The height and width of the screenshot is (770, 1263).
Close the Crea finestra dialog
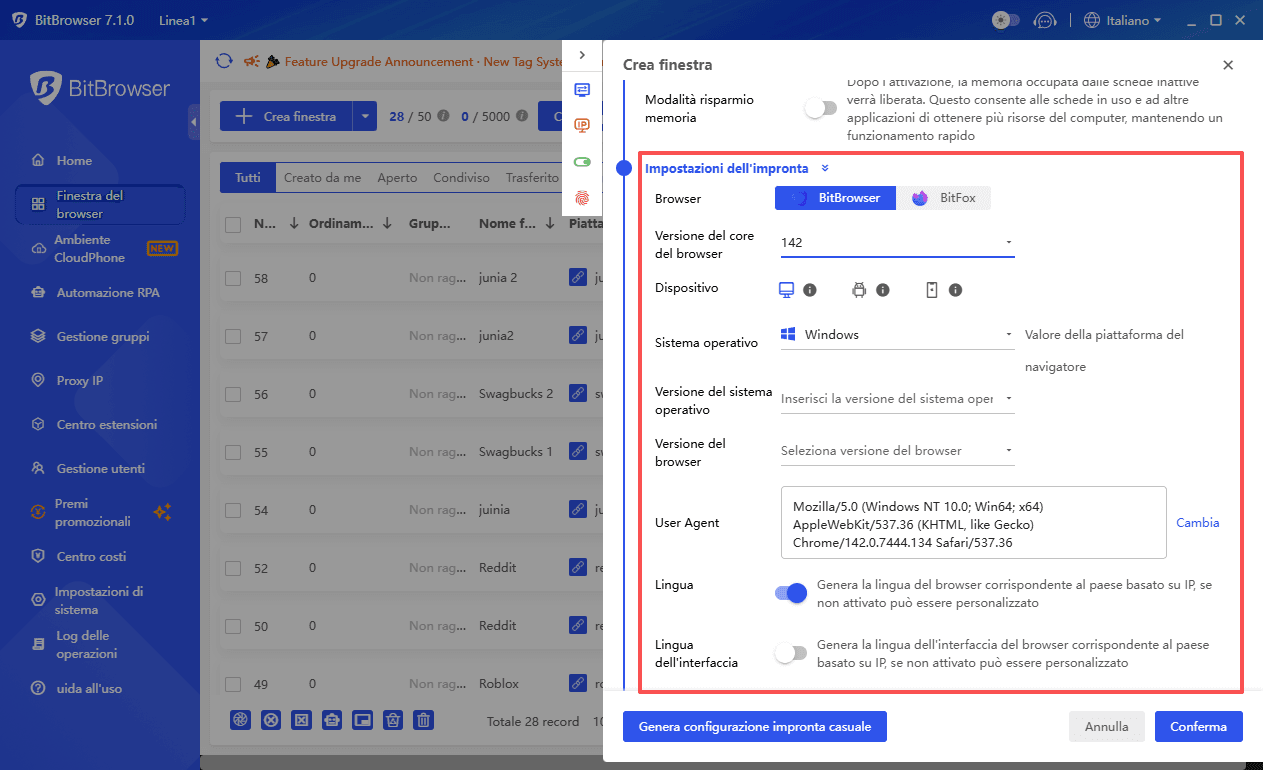pyautogui.click(x=1228, y=65)
